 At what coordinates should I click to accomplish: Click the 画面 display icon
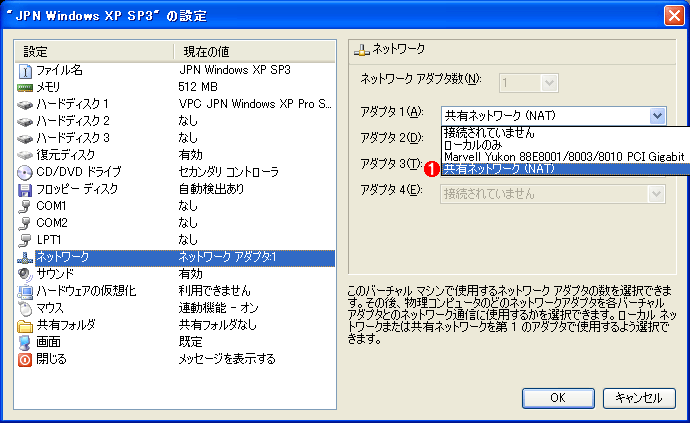coord(25,342)
